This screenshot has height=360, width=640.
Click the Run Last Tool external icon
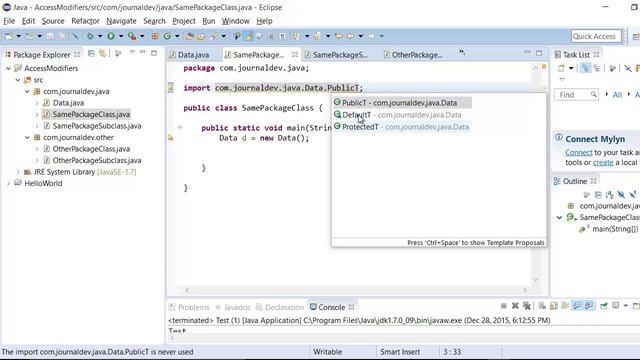[132, 36]
